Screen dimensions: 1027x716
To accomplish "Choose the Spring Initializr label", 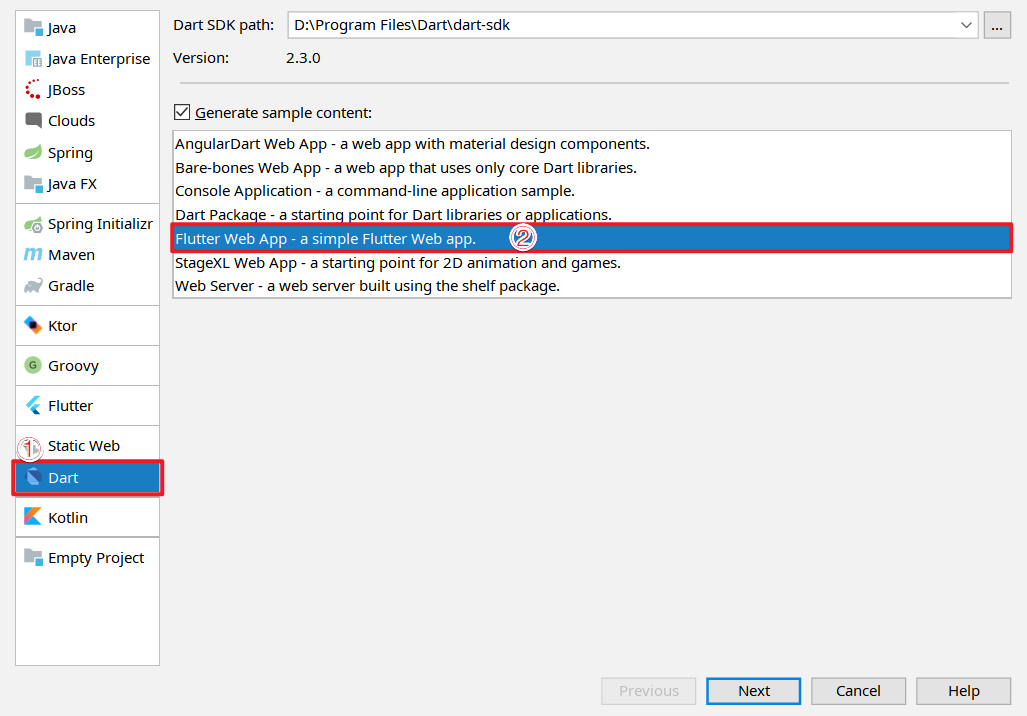I will (x=100, y=224).
